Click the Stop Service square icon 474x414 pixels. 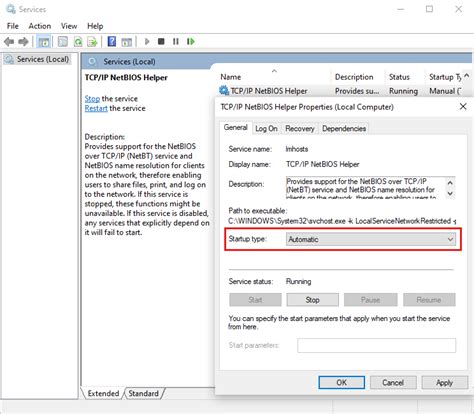coord(161,42)
